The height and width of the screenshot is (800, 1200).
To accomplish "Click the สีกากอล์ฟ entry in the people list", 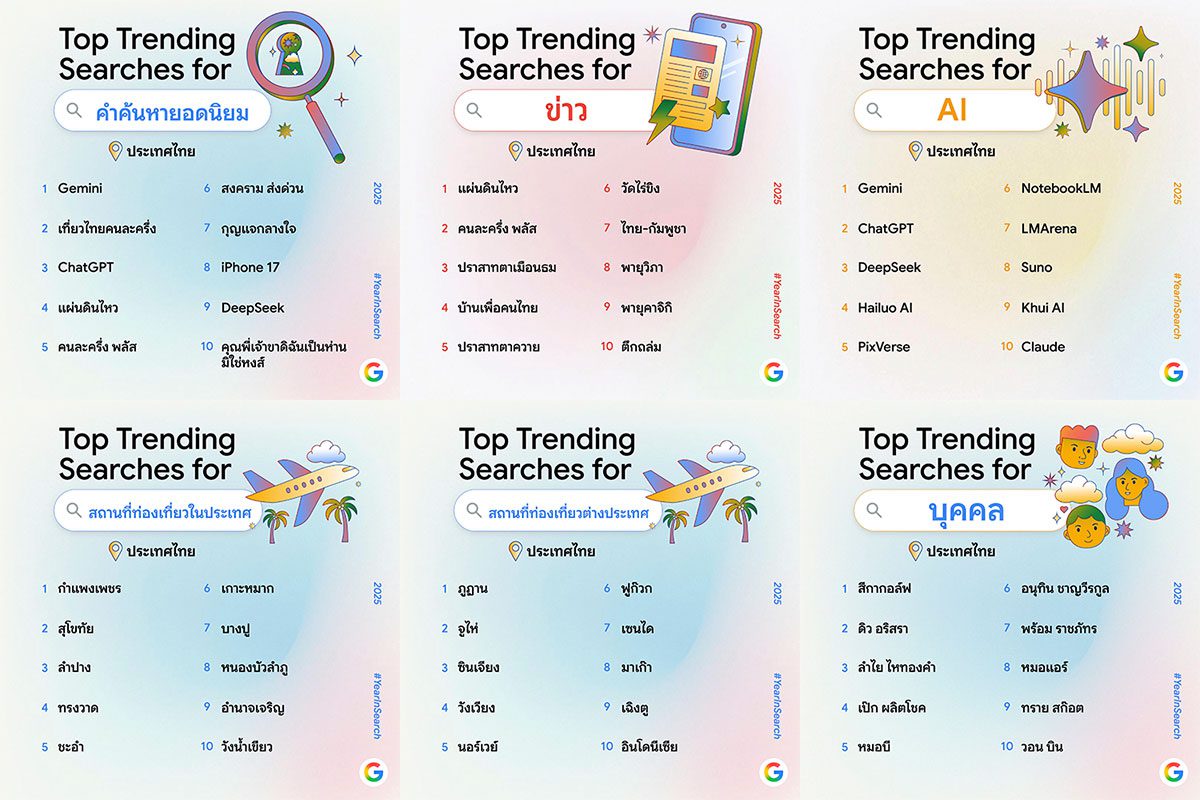I will pos(884,588).
